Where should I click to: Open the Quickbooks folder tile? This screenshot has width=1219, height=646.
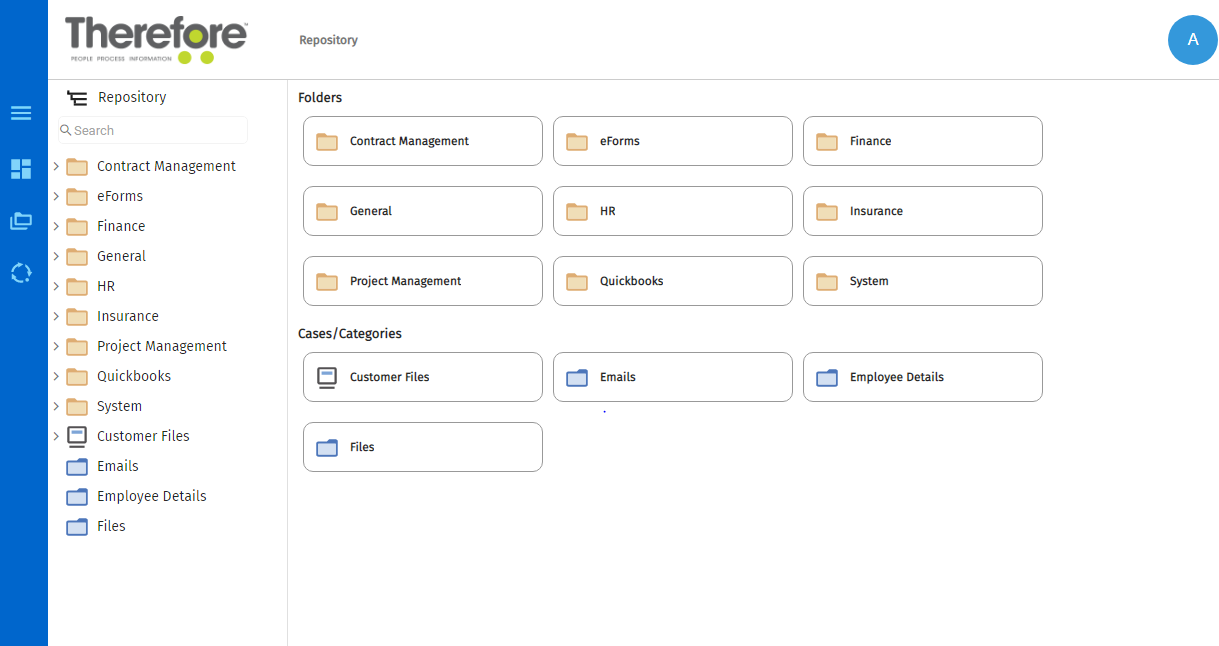(x=672, y=281)
